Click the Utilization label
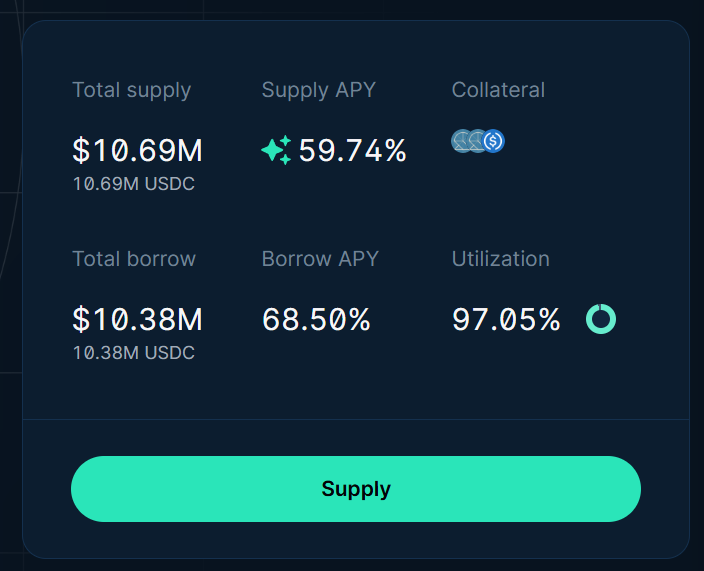This screenshot has width=704, height=571. pyautogui.click(x=500, y=259)
